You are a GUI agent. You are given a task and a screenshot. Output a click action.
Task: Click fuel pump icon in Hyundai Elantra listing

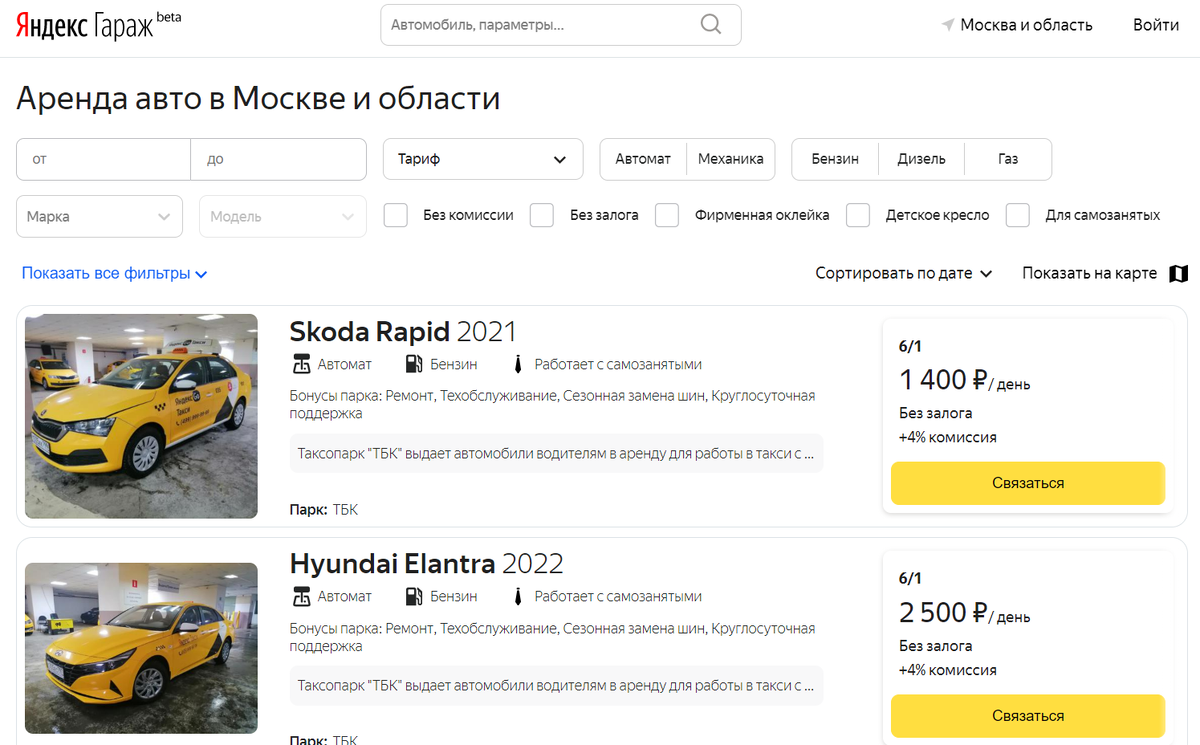point(414,596)
